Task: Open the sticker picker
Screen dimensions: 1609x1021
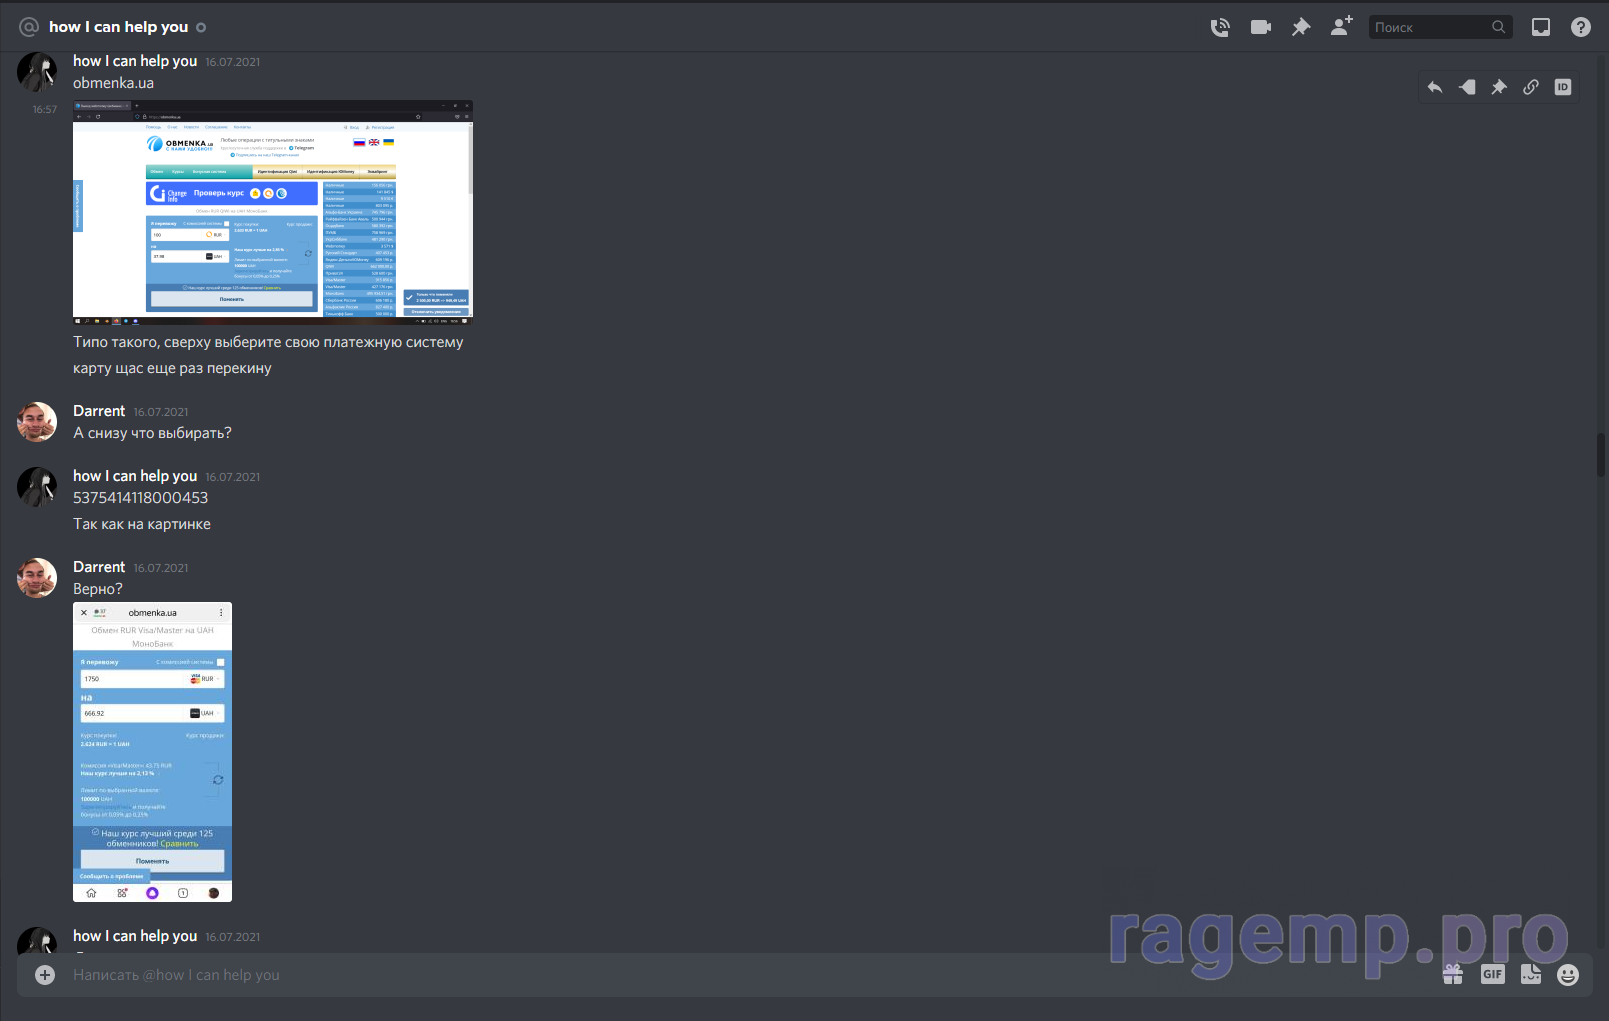Action: pyautogui.click(x=1531, y=975)
